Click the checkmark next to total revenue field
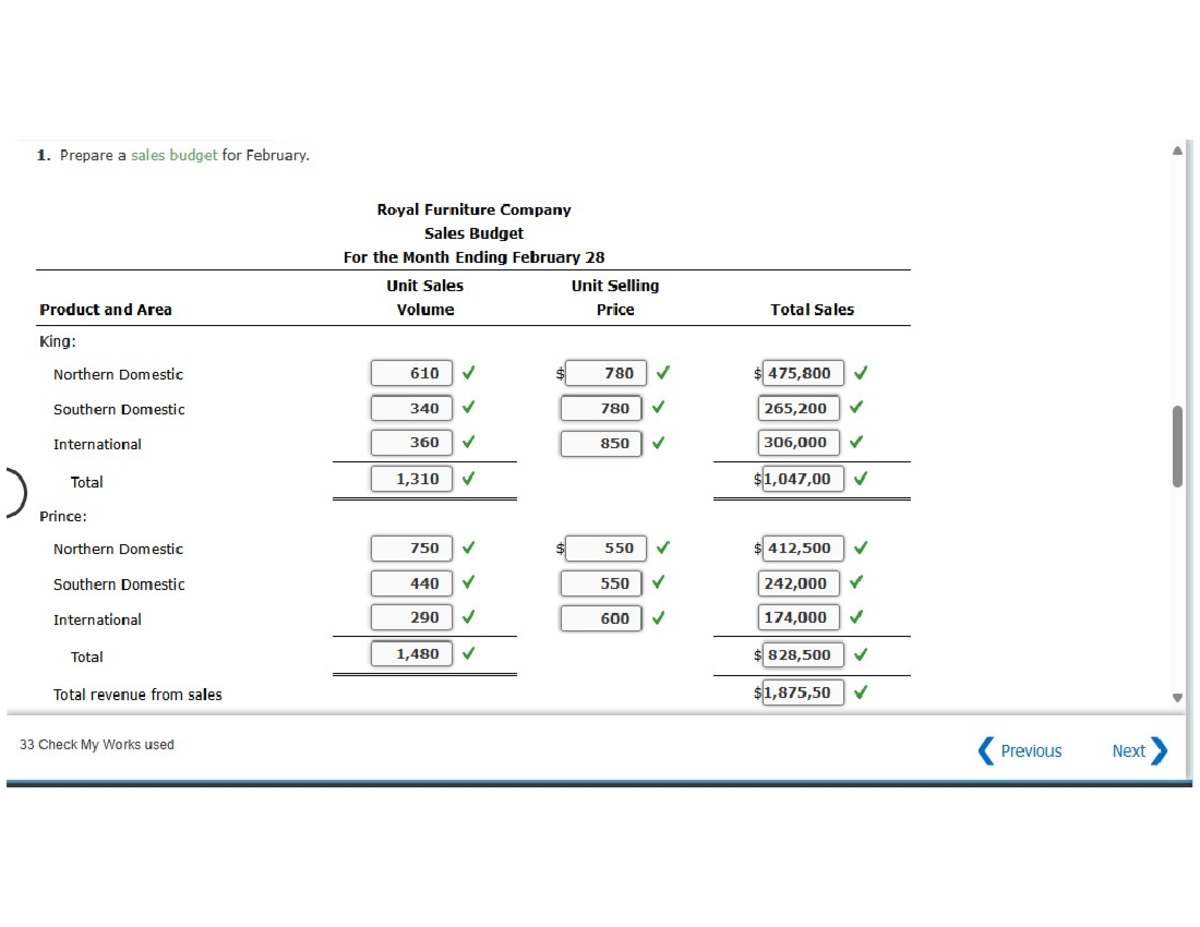This screenshot has width=1200, height=927. (x=860, y=692)
